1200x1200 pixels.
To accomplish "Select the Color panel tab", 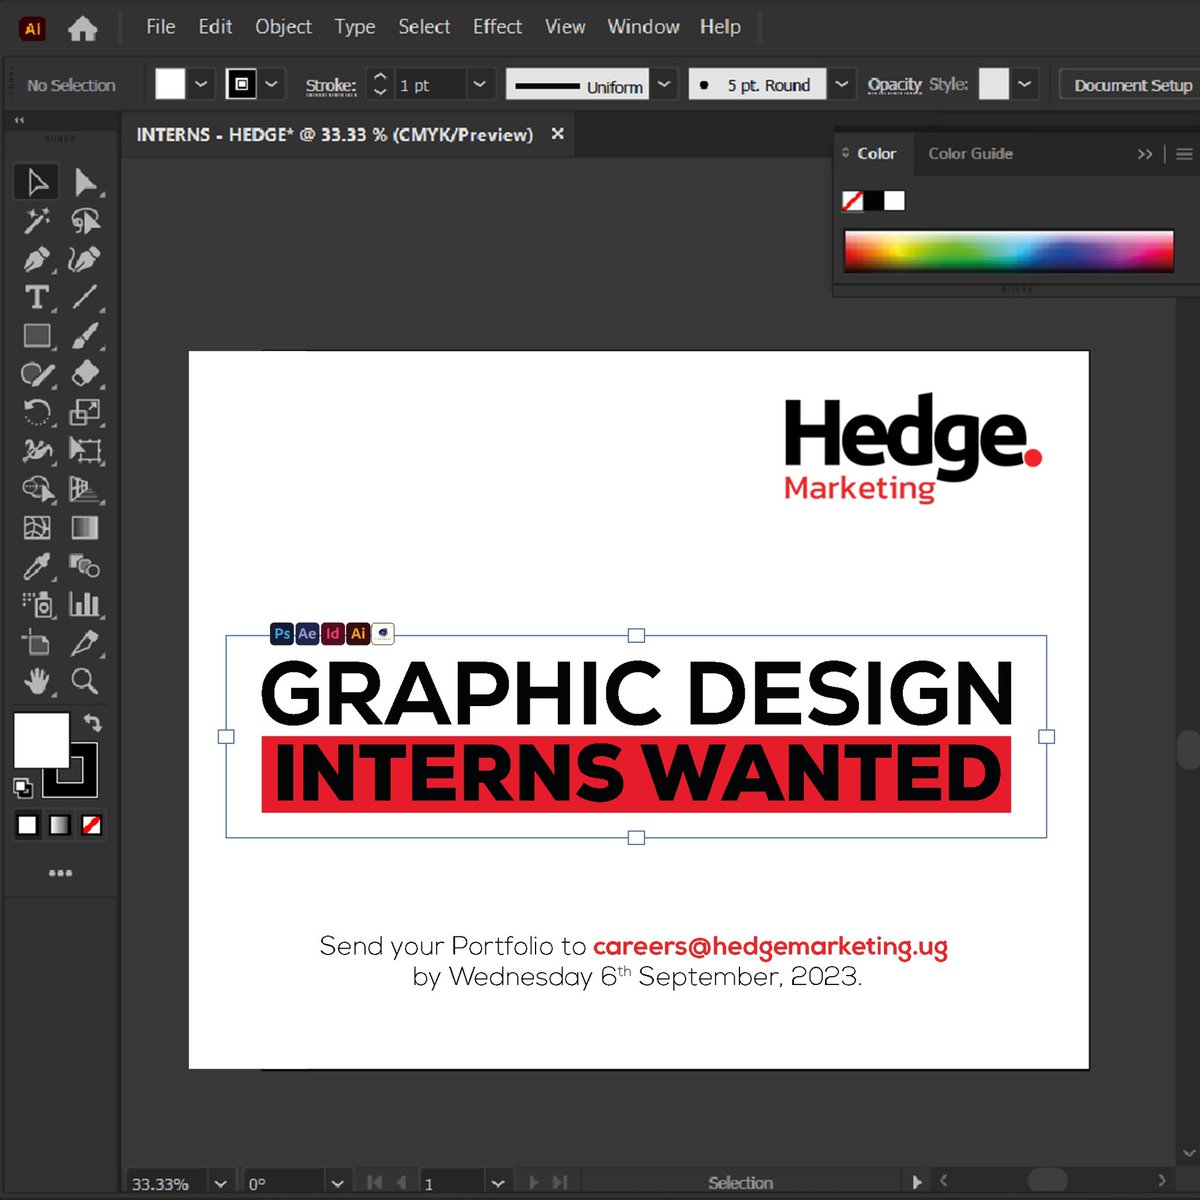I will [x=876, y=153].
